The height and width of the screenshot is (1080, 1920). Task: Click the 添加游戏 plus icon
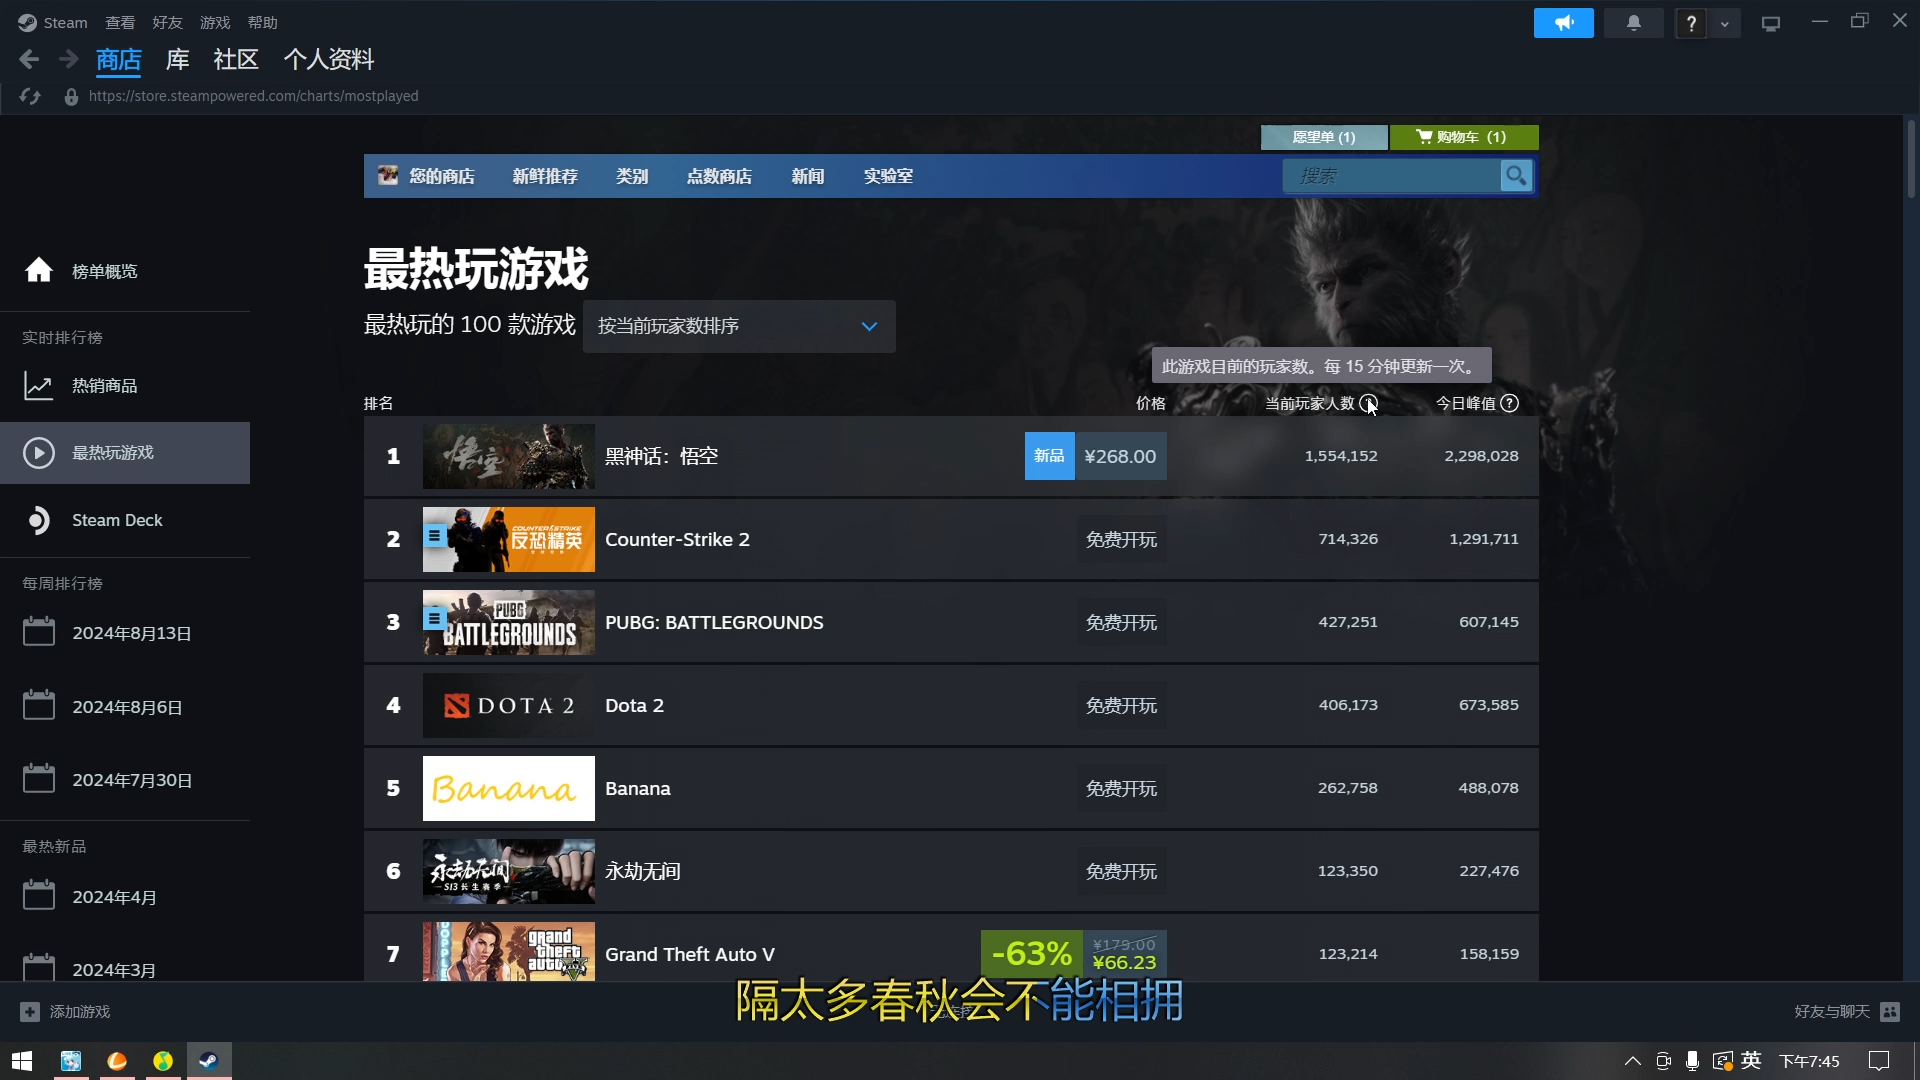click(30, 1012)
